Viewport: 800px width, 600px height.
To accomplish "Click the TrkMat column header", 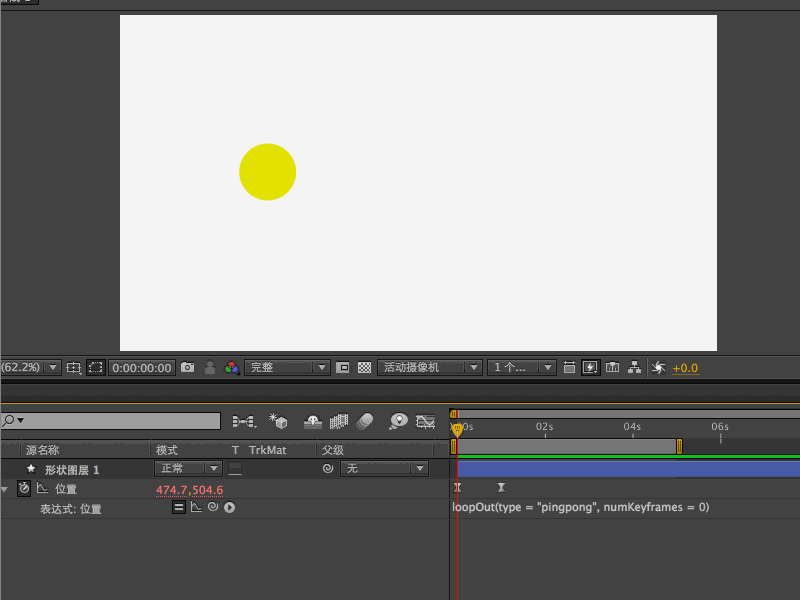I will [267, 450].
